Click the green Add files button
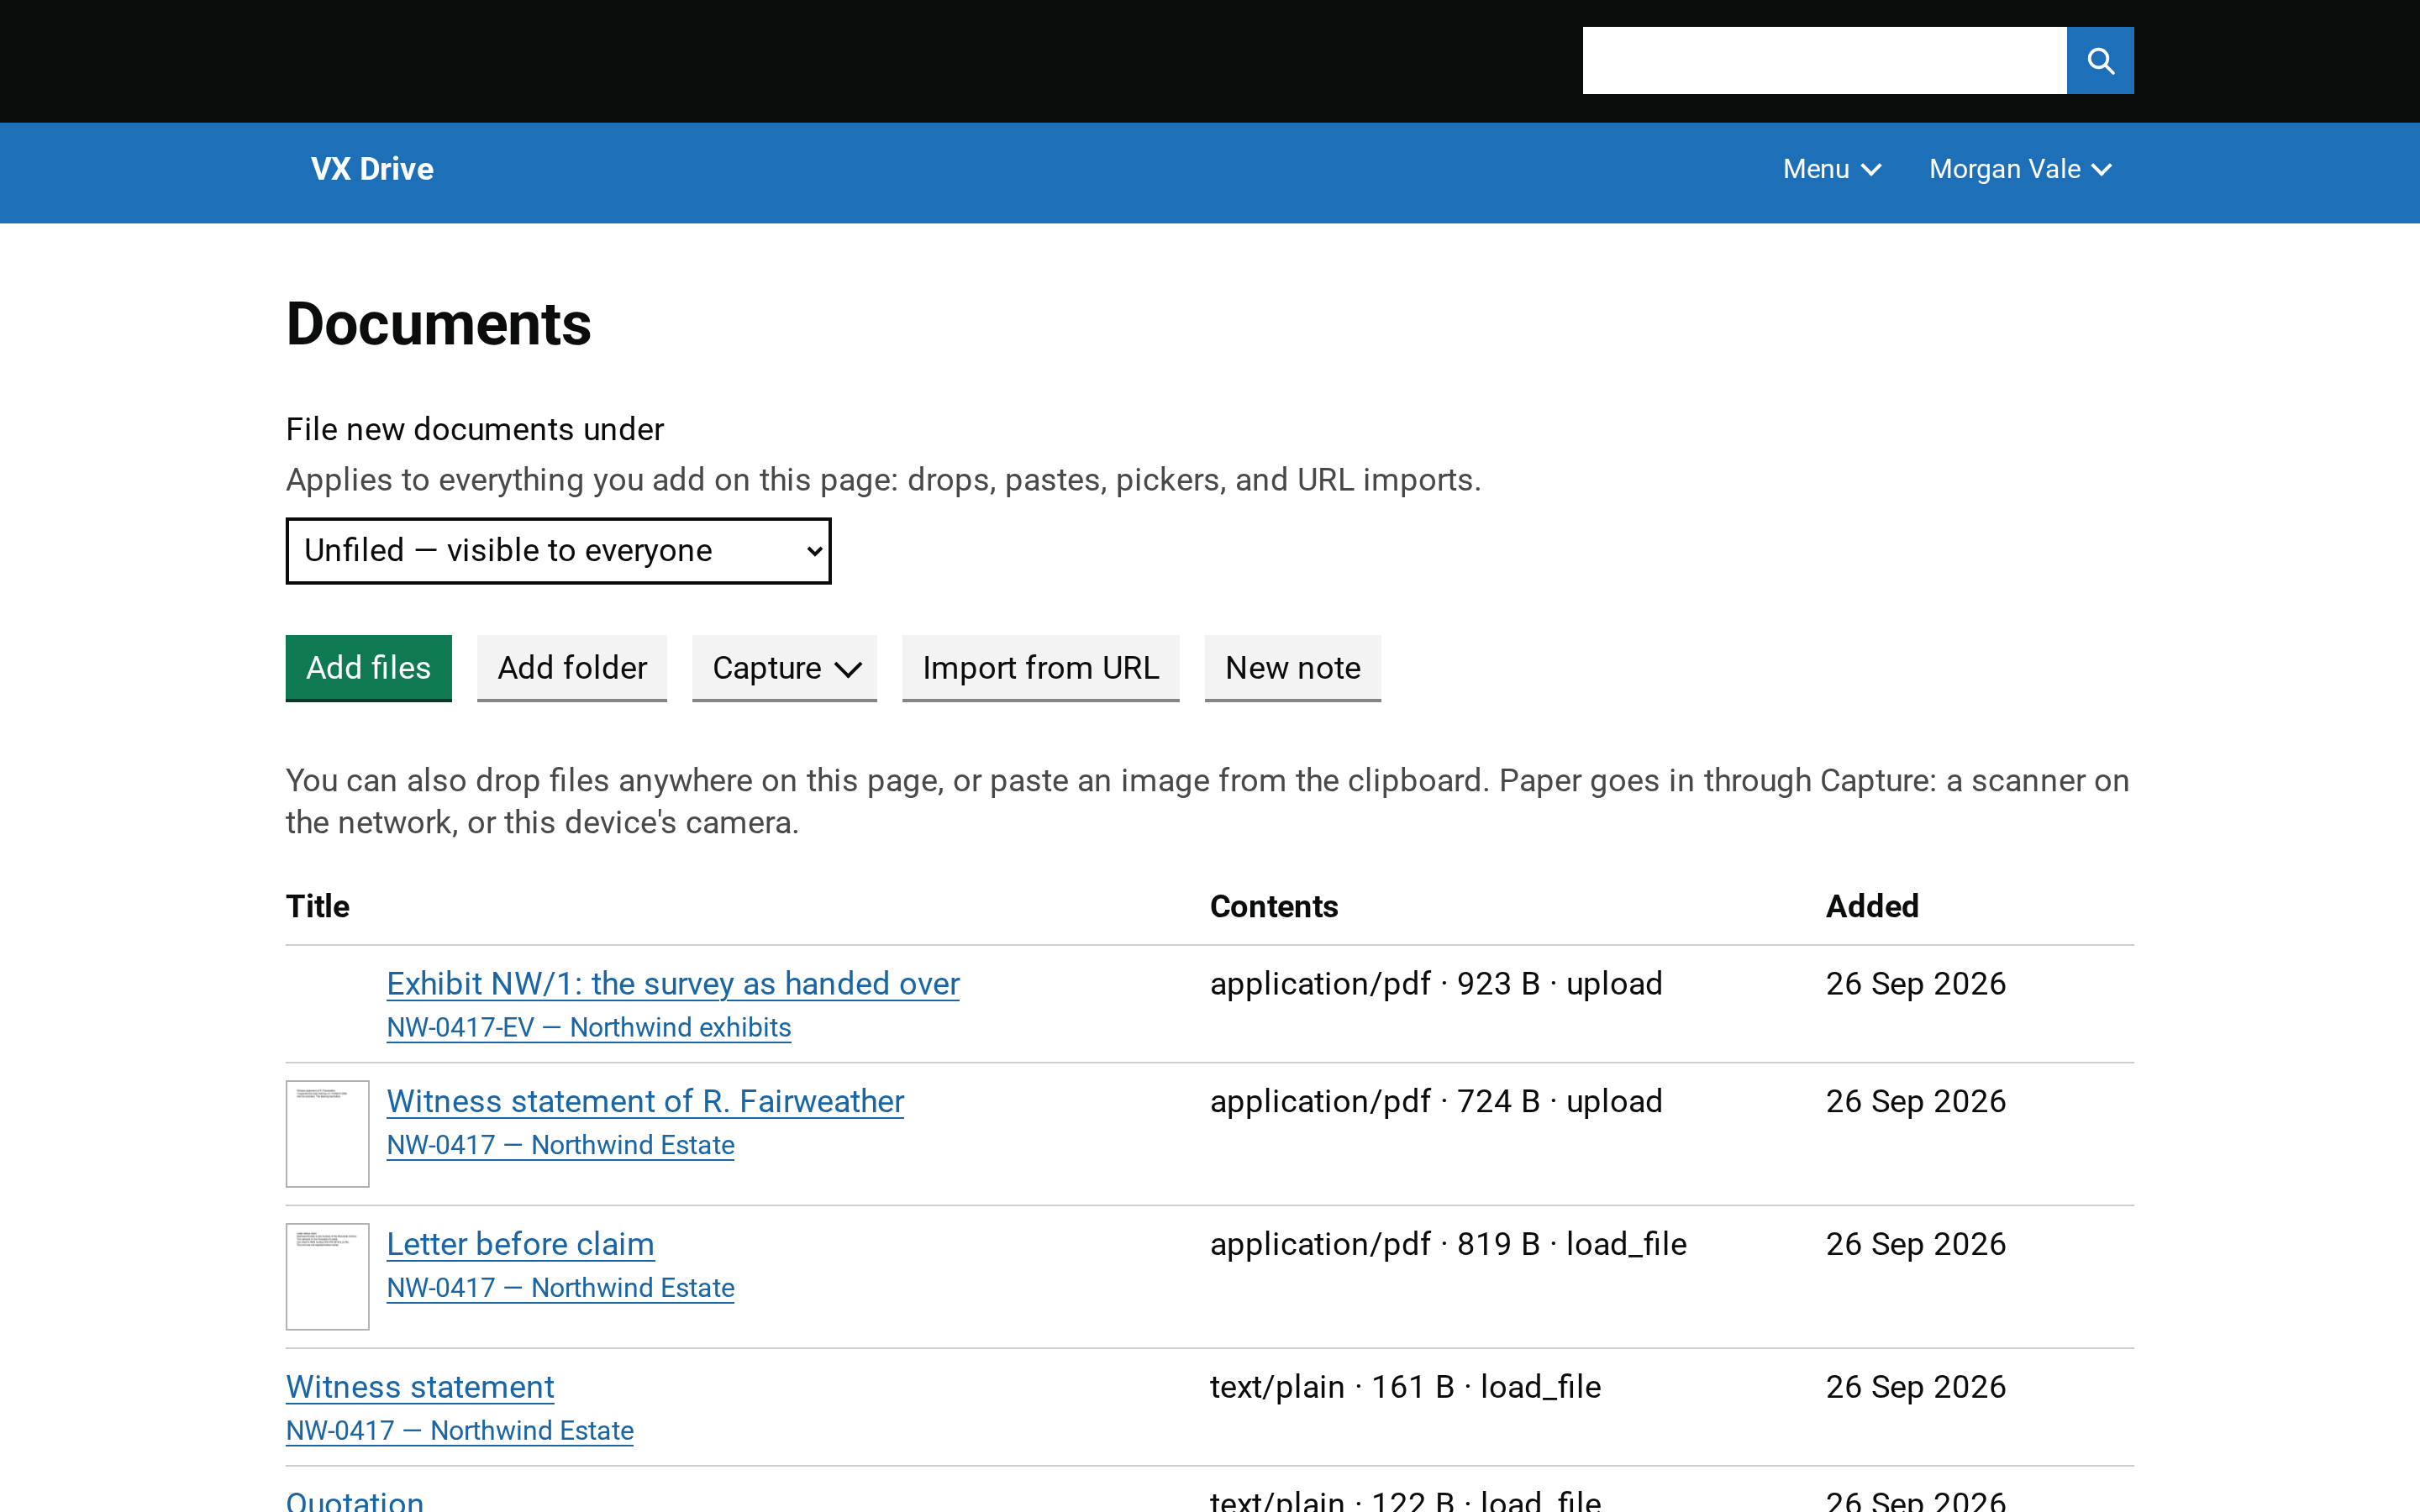2420x1512 pixels. point(368,668)
